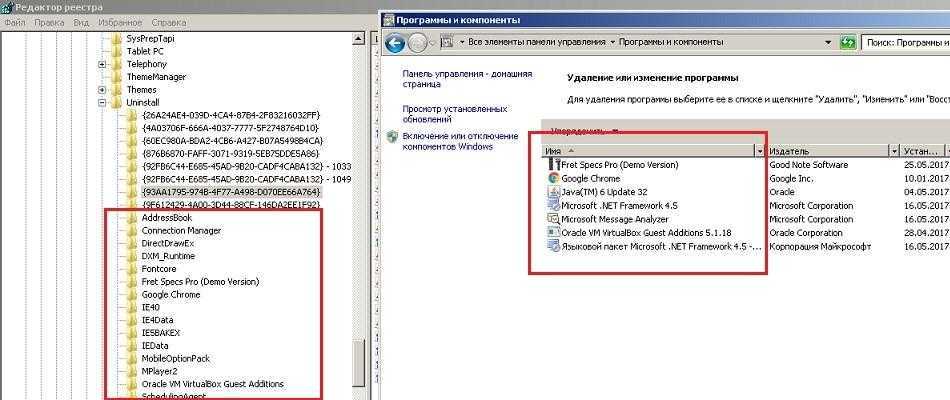950x400 pixels.
Task: Select the IE5BAKEX key
Action: click(161, 333)
